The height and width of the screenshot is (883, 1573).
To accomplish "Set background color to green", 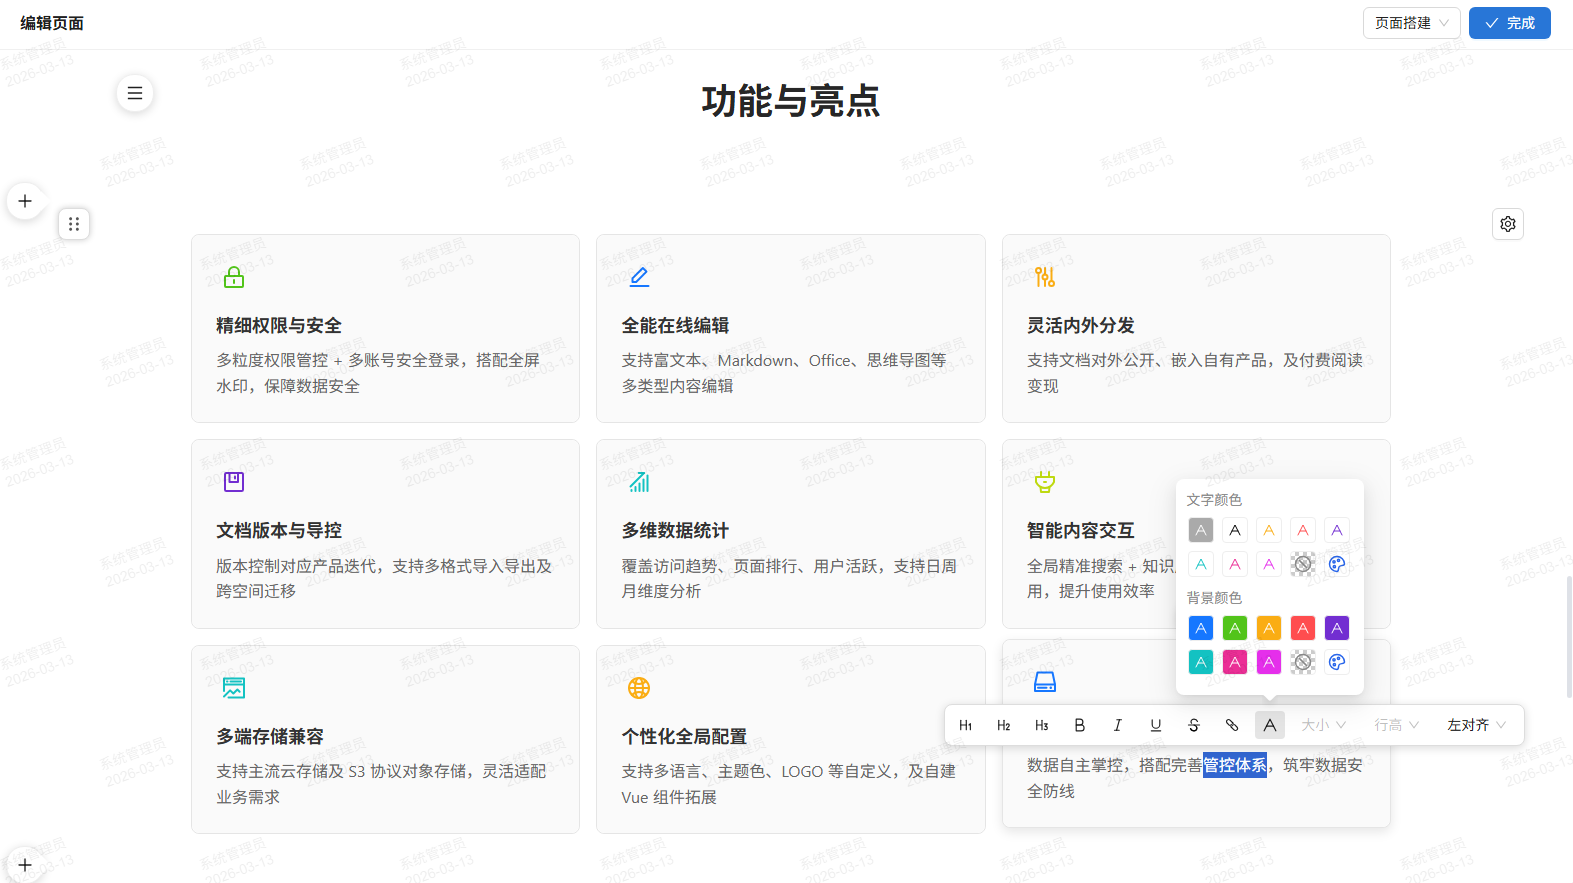I will tap(1235, 628).
